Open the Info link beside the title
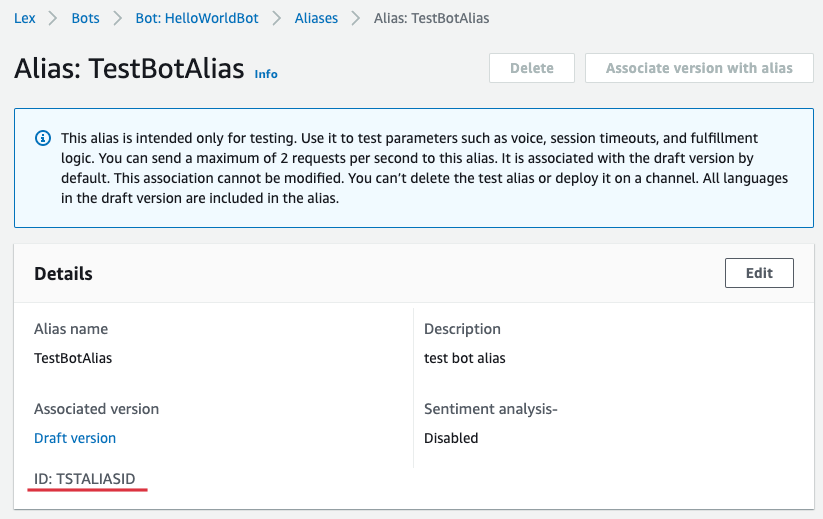 266,74
